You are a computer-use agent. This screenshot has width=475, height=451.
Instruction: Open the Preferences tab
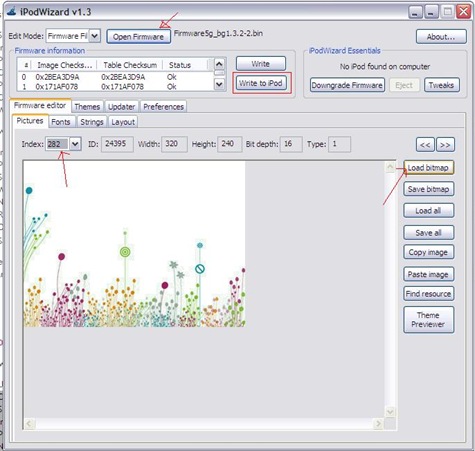coord(163,107)
